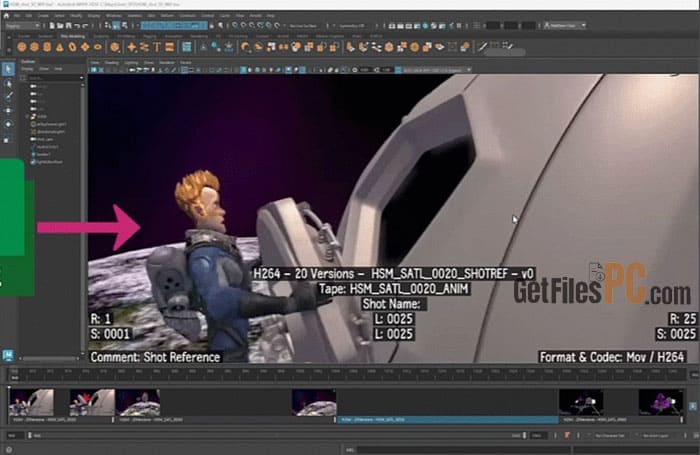Open the Outliner Show menu
This screenshot has height=455, width=700.
pyautogui.click(x=44, y=69)
